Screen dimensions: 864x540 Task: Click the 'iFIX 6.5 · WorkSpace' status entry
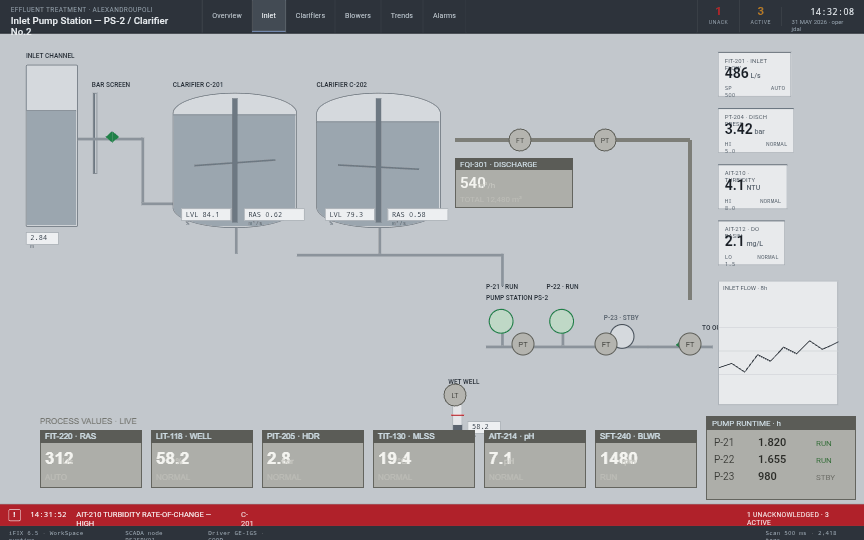(46, 533)
